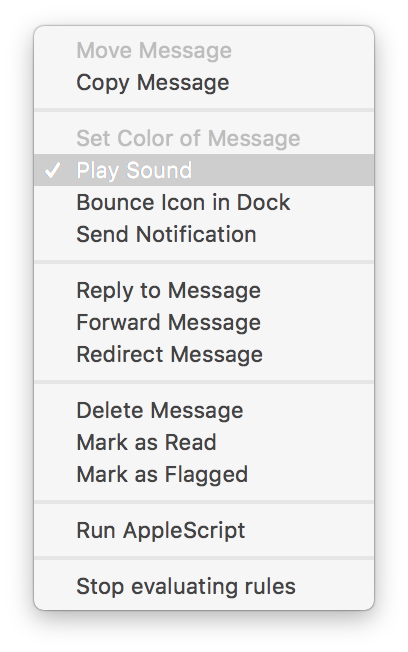Screen dimensions: 408x652
Task: Choose Delete Message from the list
Action: point(204,410)
